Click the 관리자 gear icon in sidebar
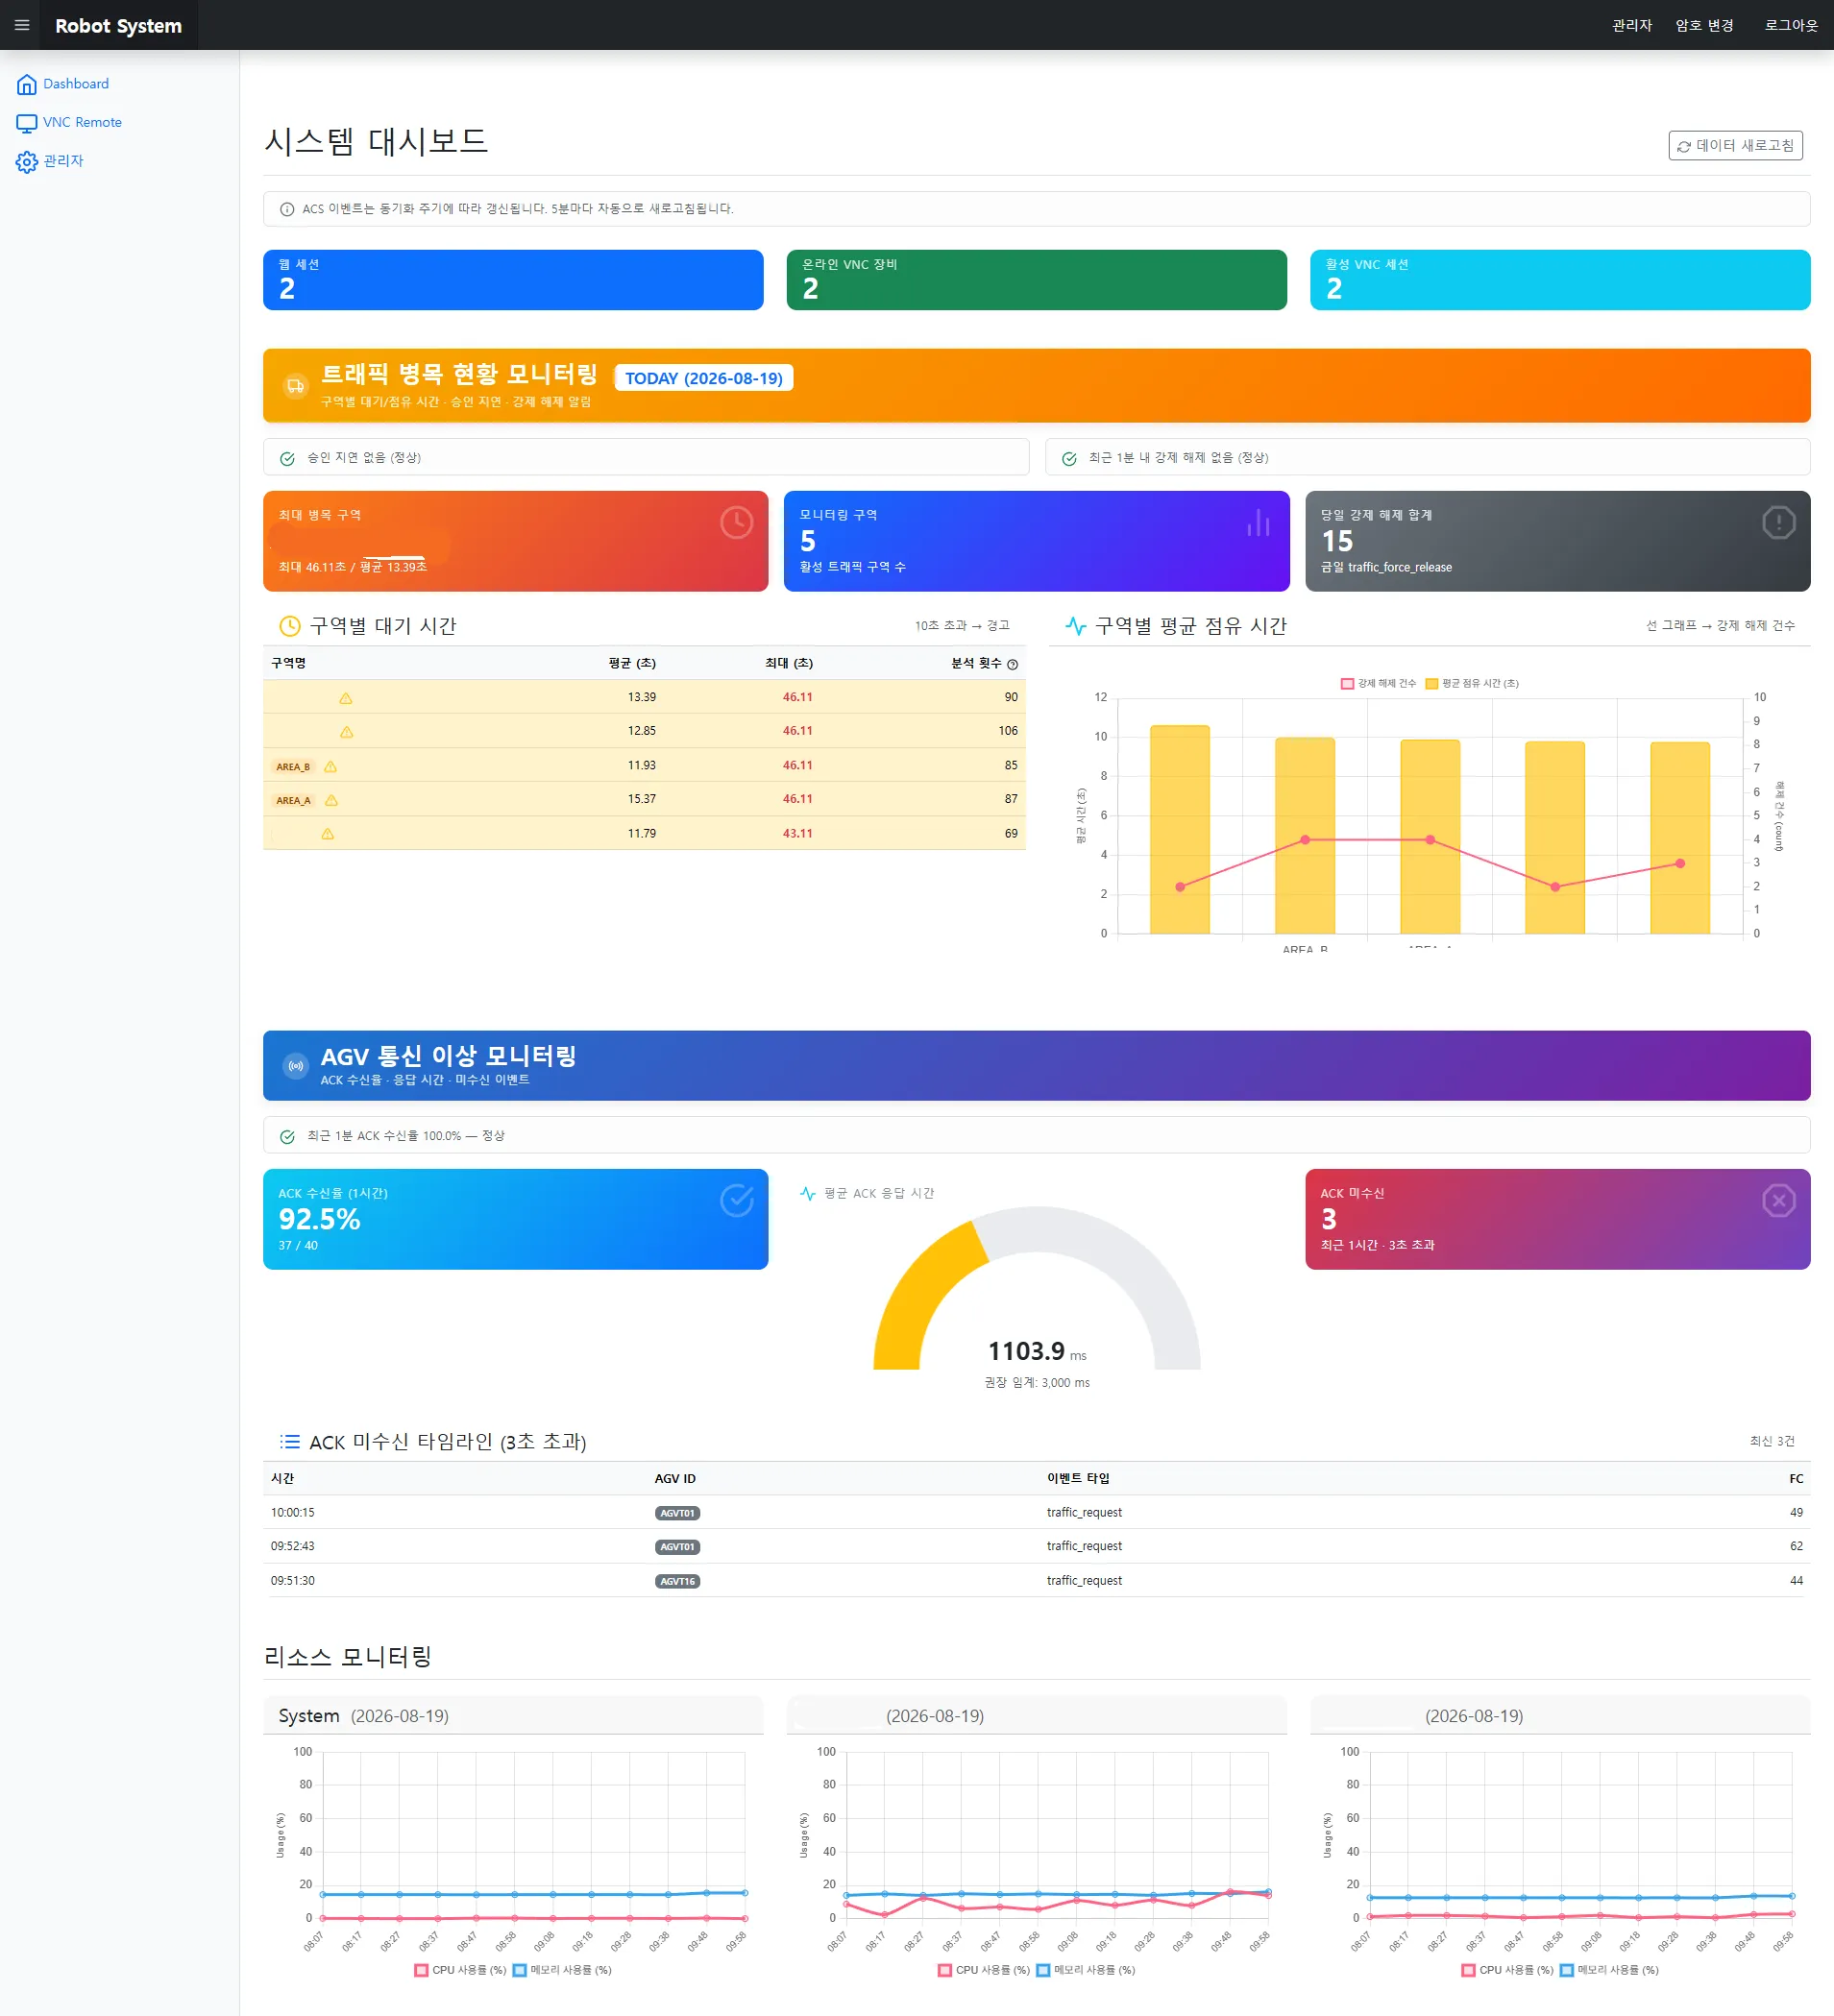The image size is (1834, 2016). (x=27, y=162)
